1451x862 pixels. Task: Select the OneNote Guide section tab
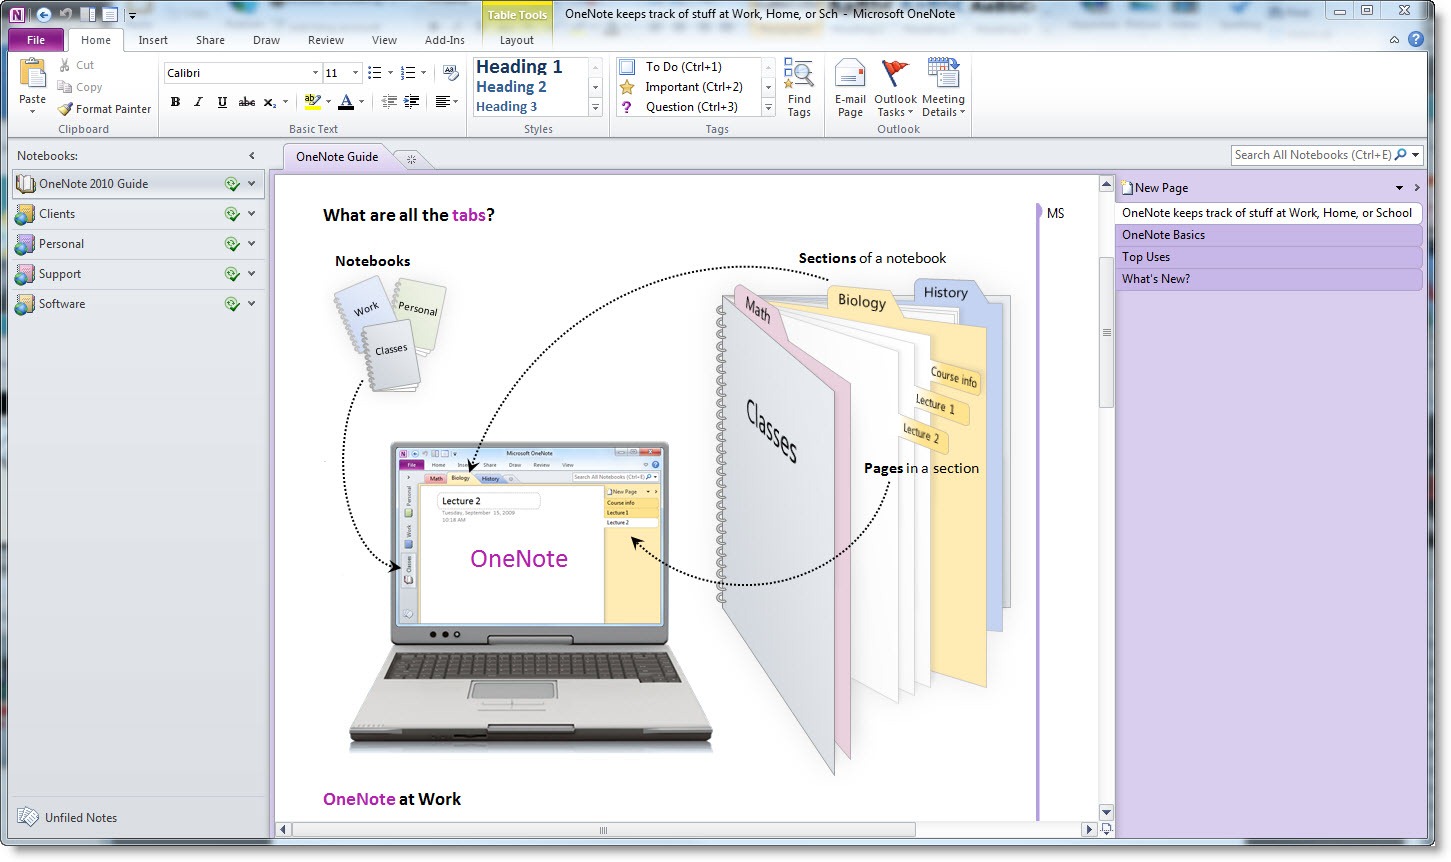pyautogui.click(x=337, y=157)
